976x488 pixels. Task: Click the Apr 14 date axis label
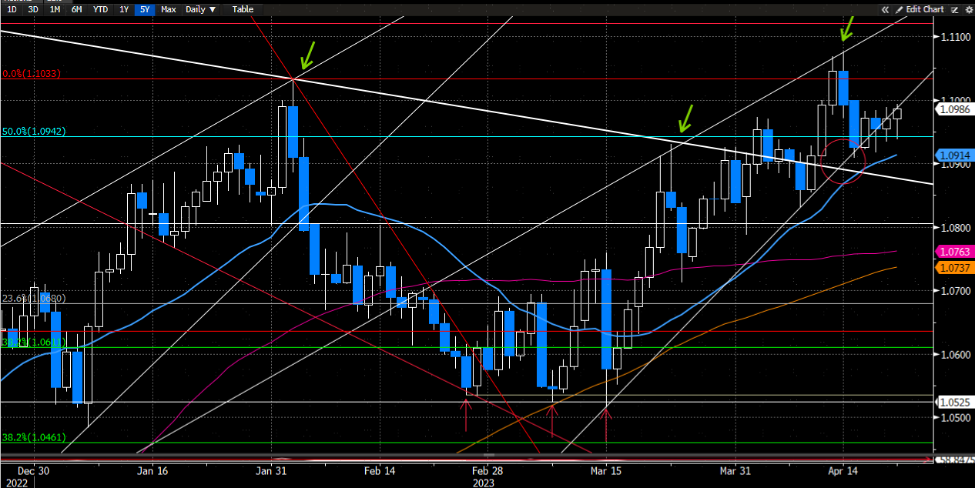[x=841, y=470]
